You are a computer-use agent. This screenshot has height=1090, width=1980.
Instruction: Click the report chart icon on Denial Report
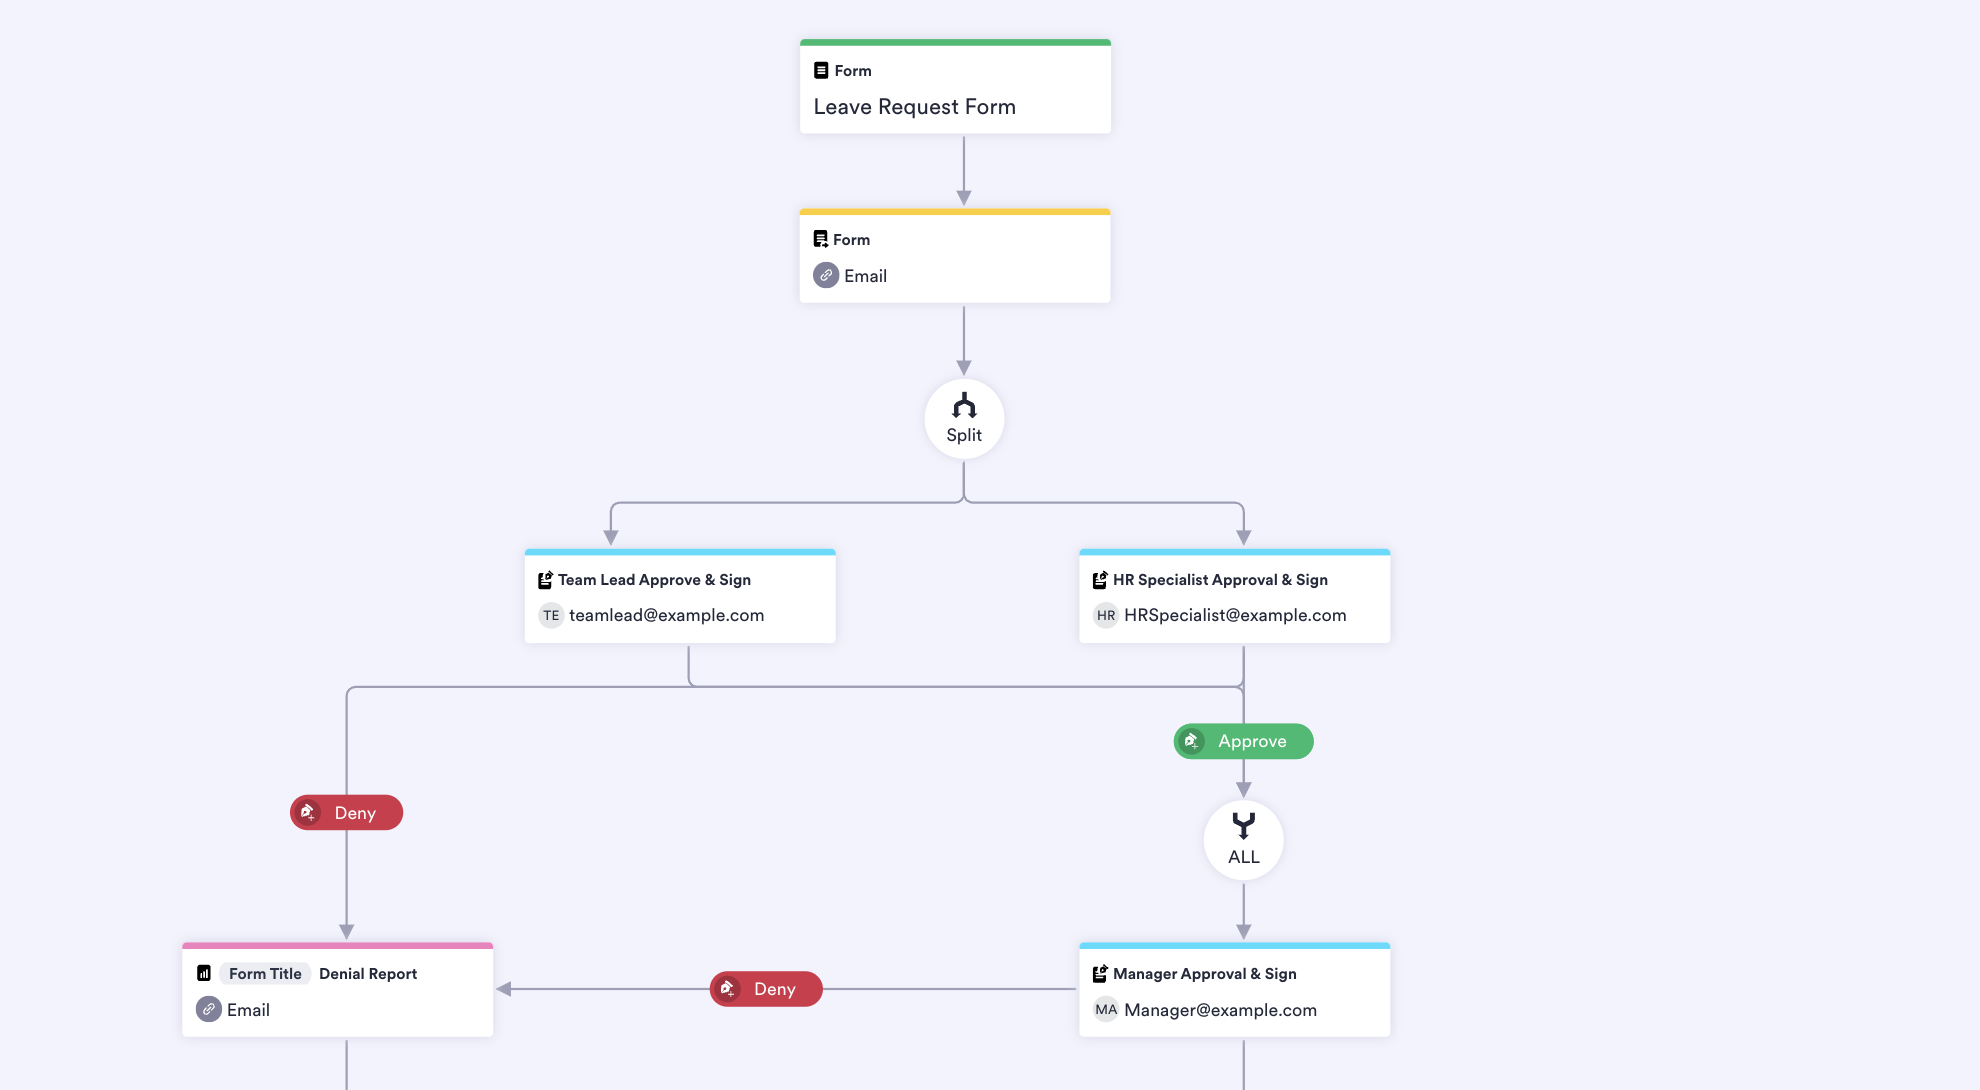tap(204, 974)
